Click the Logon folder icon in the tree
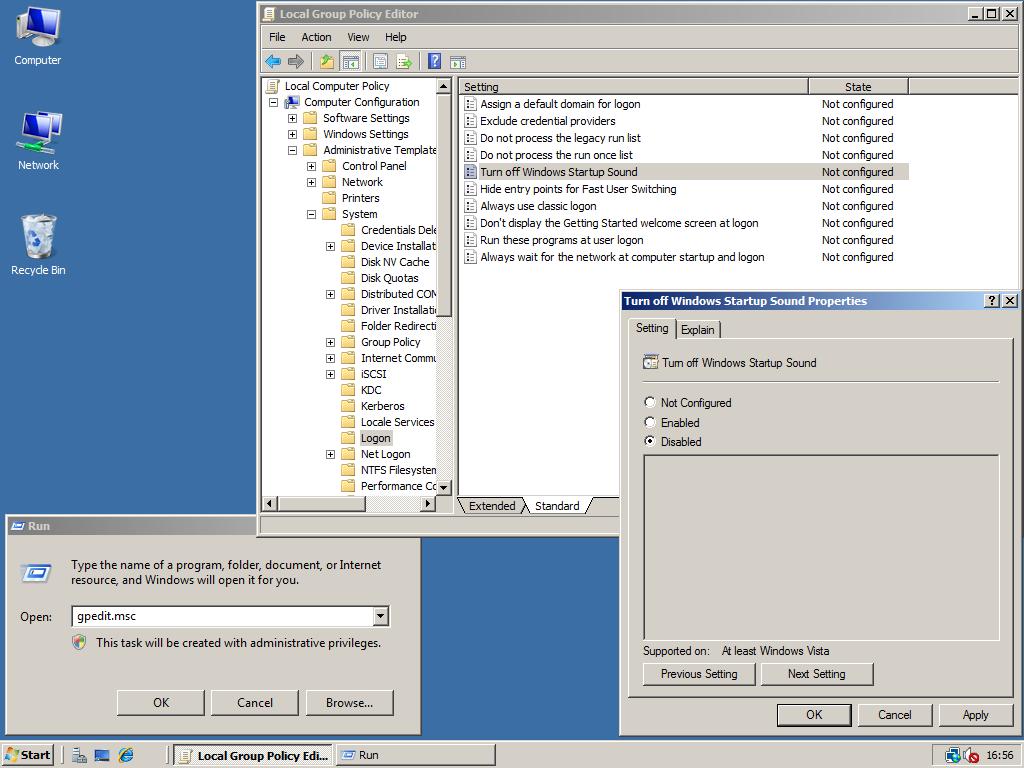Image resolution: width=1024 pixels, height=768 pixels. 349,438
